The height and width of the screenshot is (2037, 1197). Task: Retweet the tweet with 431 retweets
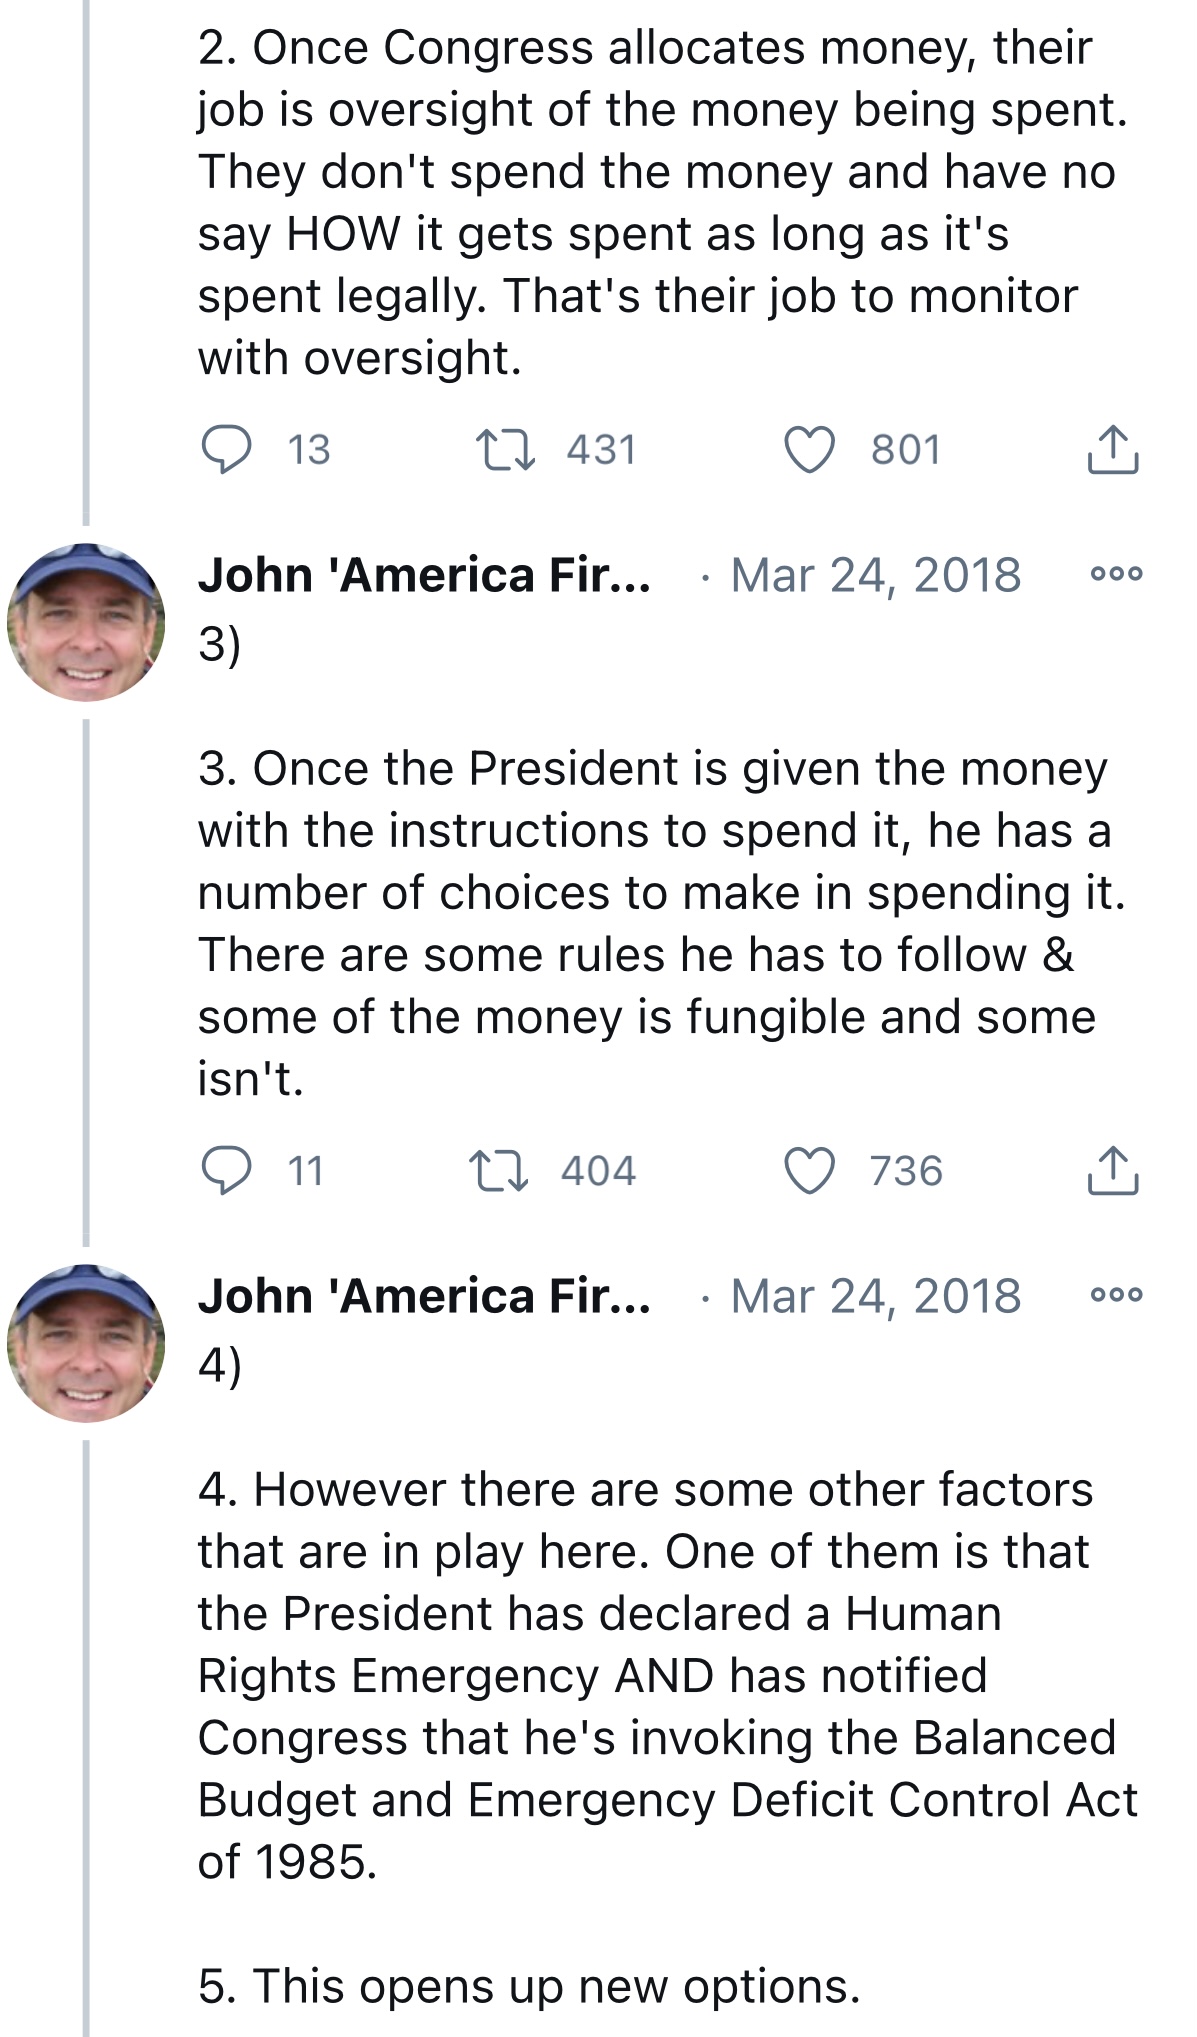coord(505,449)
